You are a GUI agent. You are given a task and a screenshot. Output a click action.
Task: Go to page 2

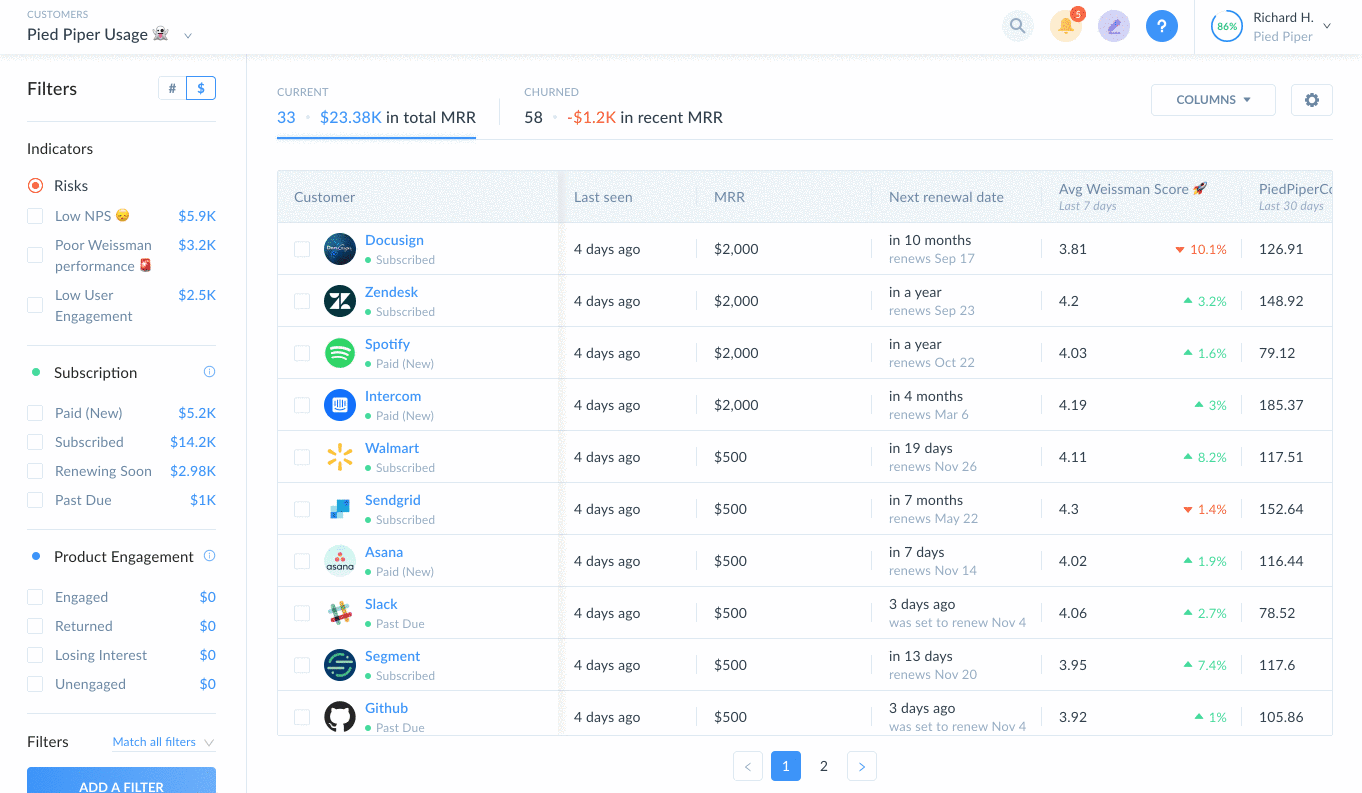824,767
